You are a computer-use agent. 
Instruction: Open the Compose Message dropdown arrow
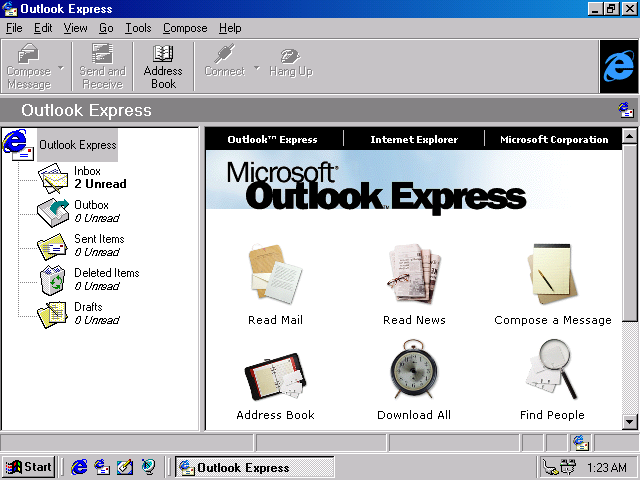click(61, 68)
